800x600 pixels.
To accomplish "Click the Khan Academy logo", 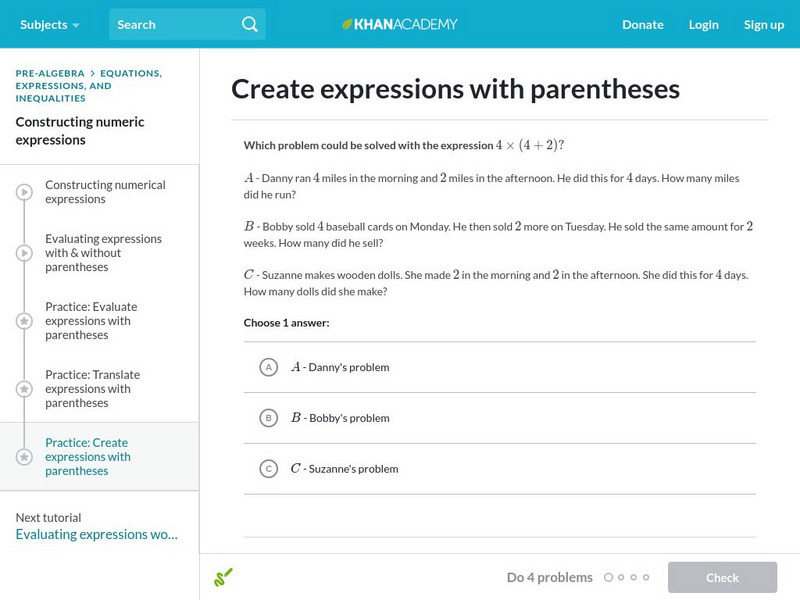I will pyautogui.click(x=400, y=24).
